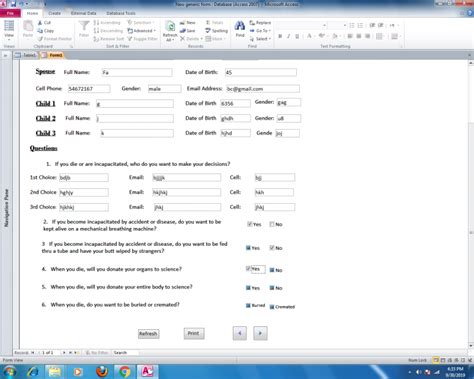The image size is (474, 379).
Task: Open Text Formatting dialog launcher
Action: [x=401, y=46]
